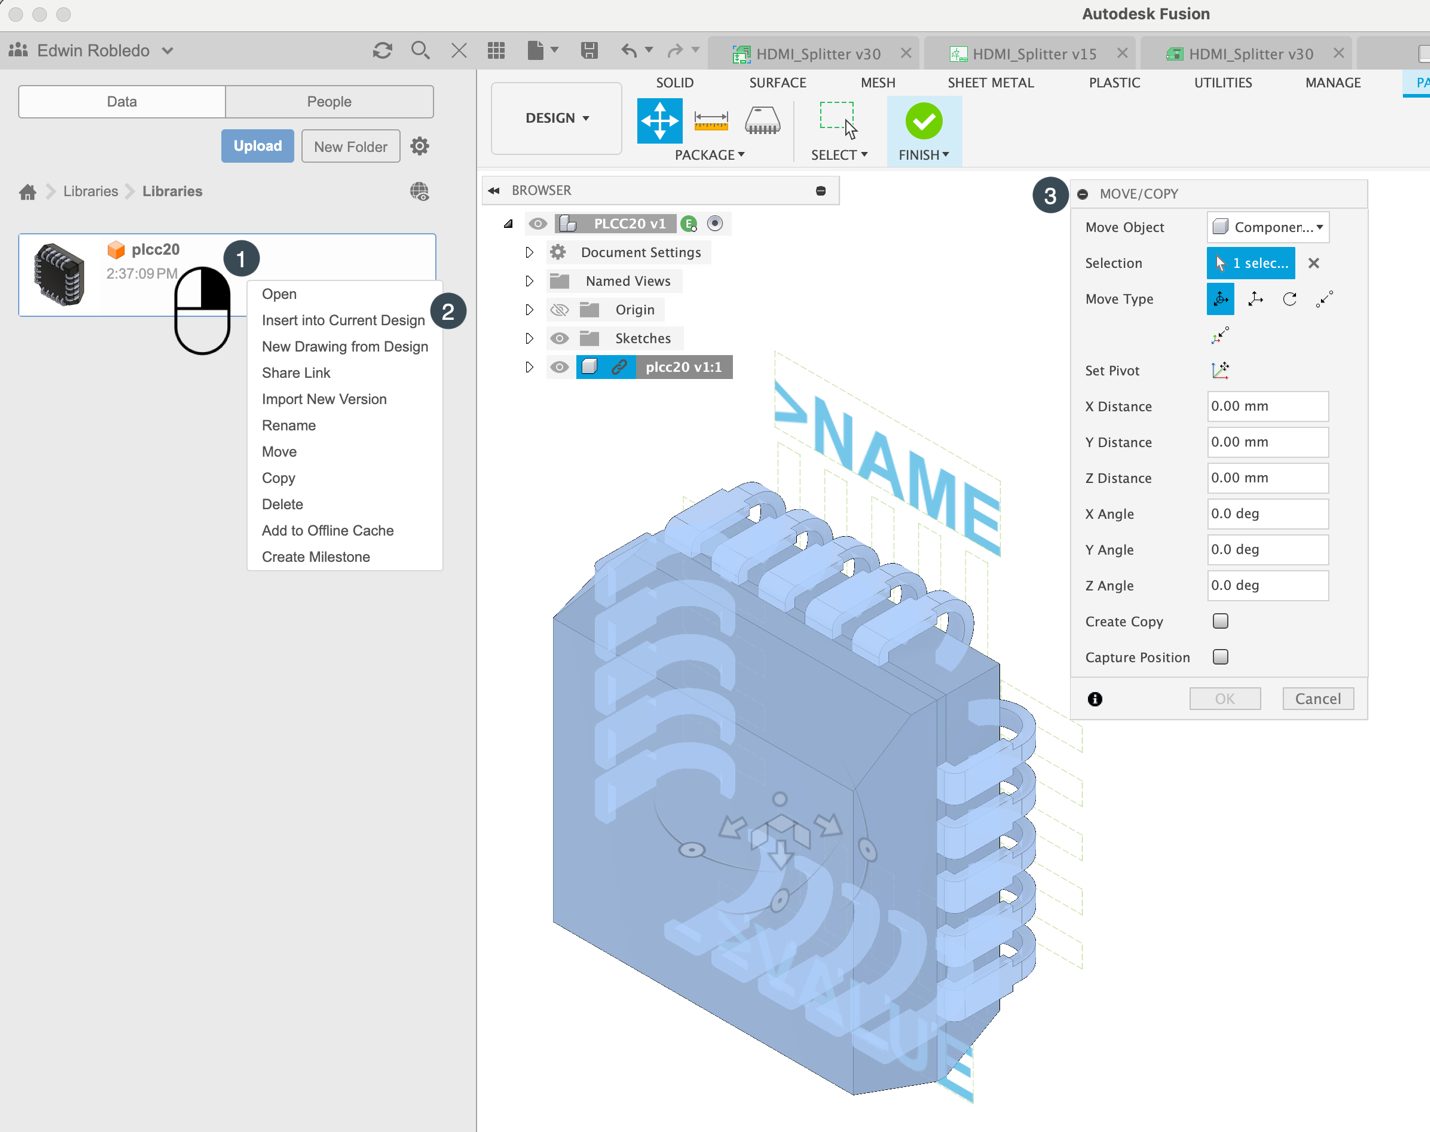Choose Insert into Current Design from the menu
This screenshot has height=1132, width=1430.
342,320
